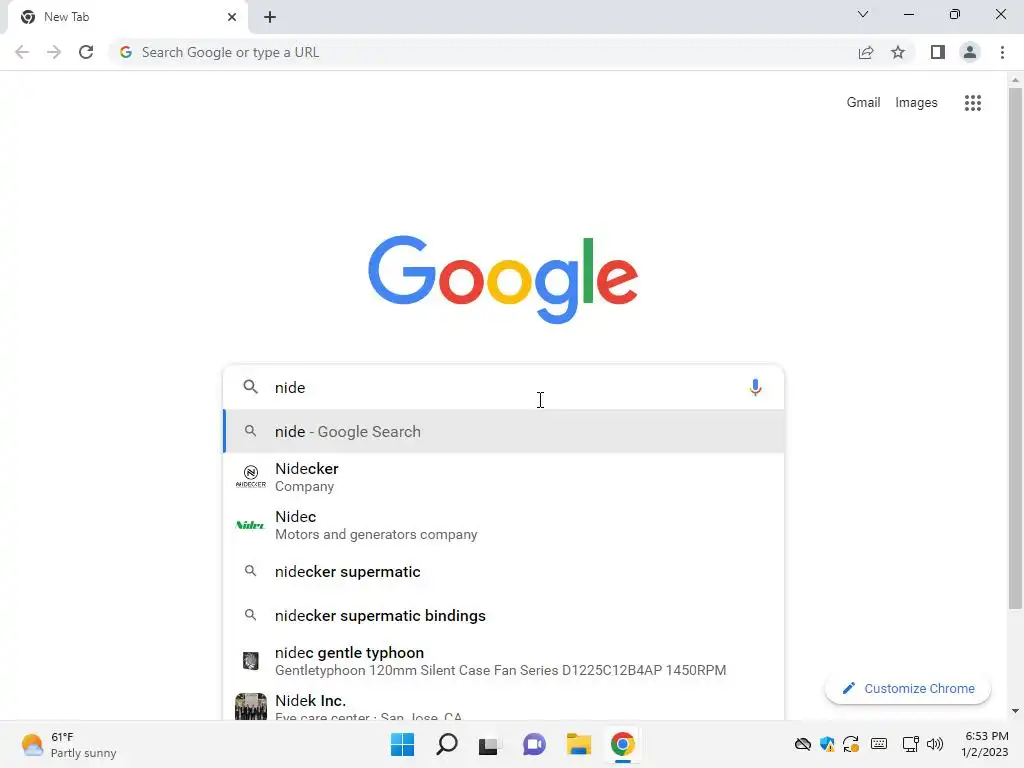The image size is (1024, 768).
Task: Select 'nide - Google Search' suggestion
Action: coord(503,432)
